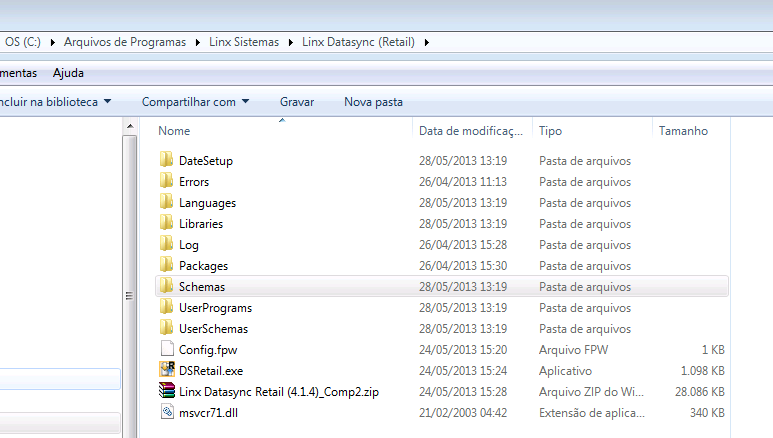This screenshot has height=438, width=773.
Task: Open the Compartilhar com dropdown
Action: pos(196,102)
